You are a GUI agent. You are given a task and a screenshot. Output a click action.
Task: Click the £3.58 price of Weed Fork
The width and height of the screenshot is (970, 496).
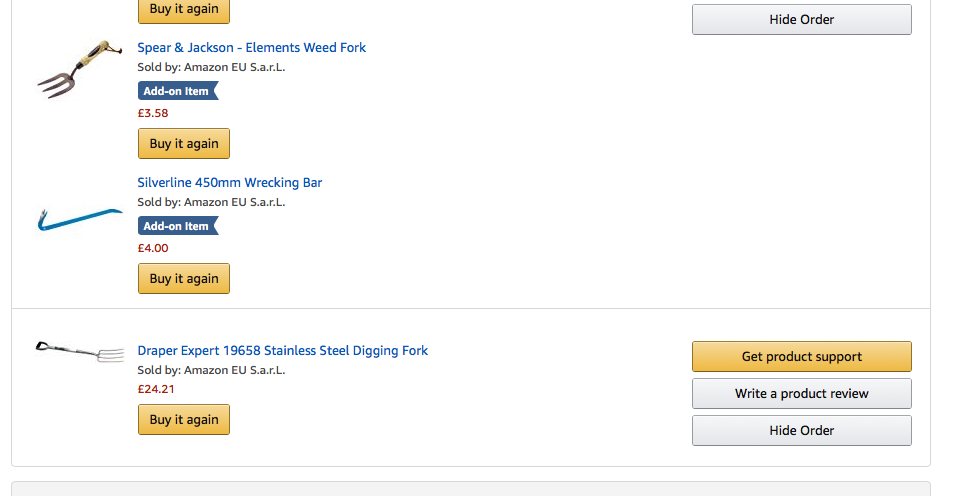tap(153, 113)
